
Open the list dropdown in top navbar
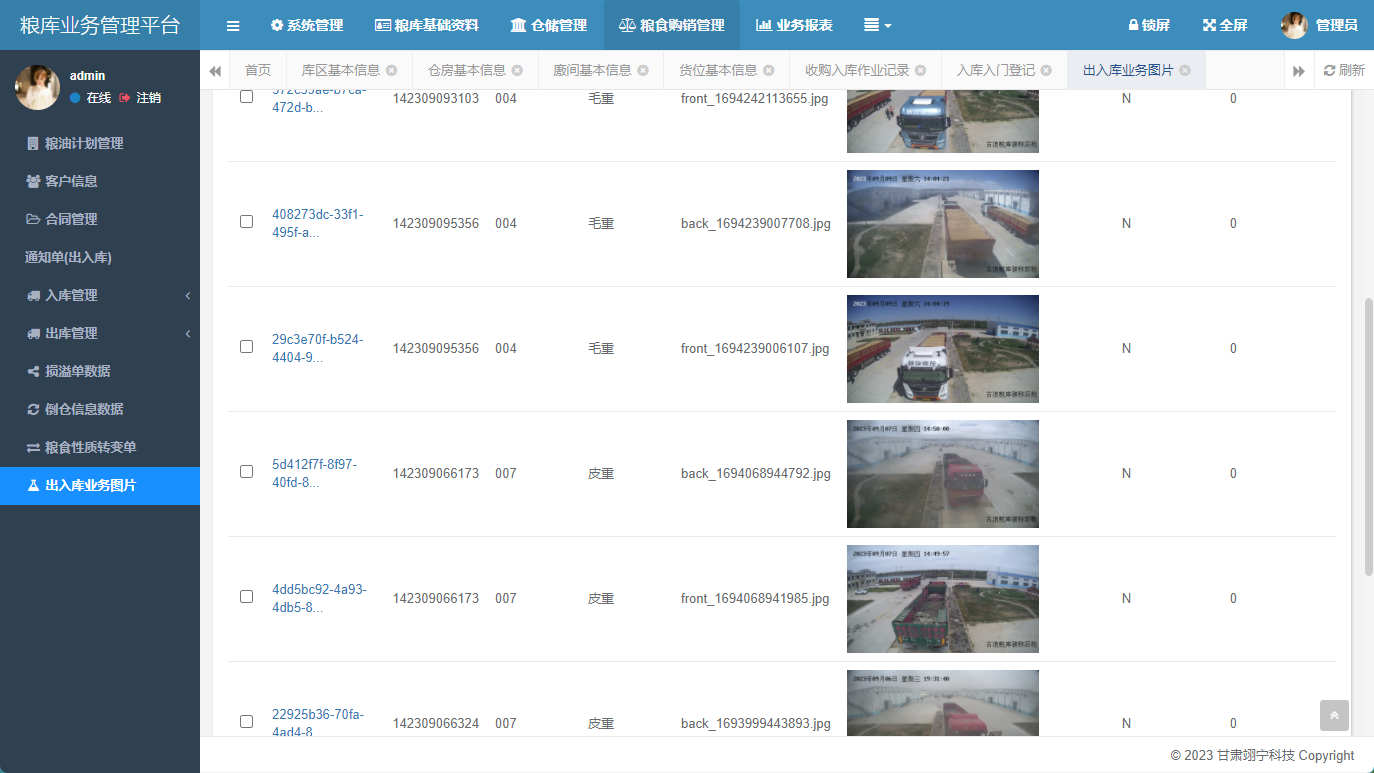coord(877,25)
